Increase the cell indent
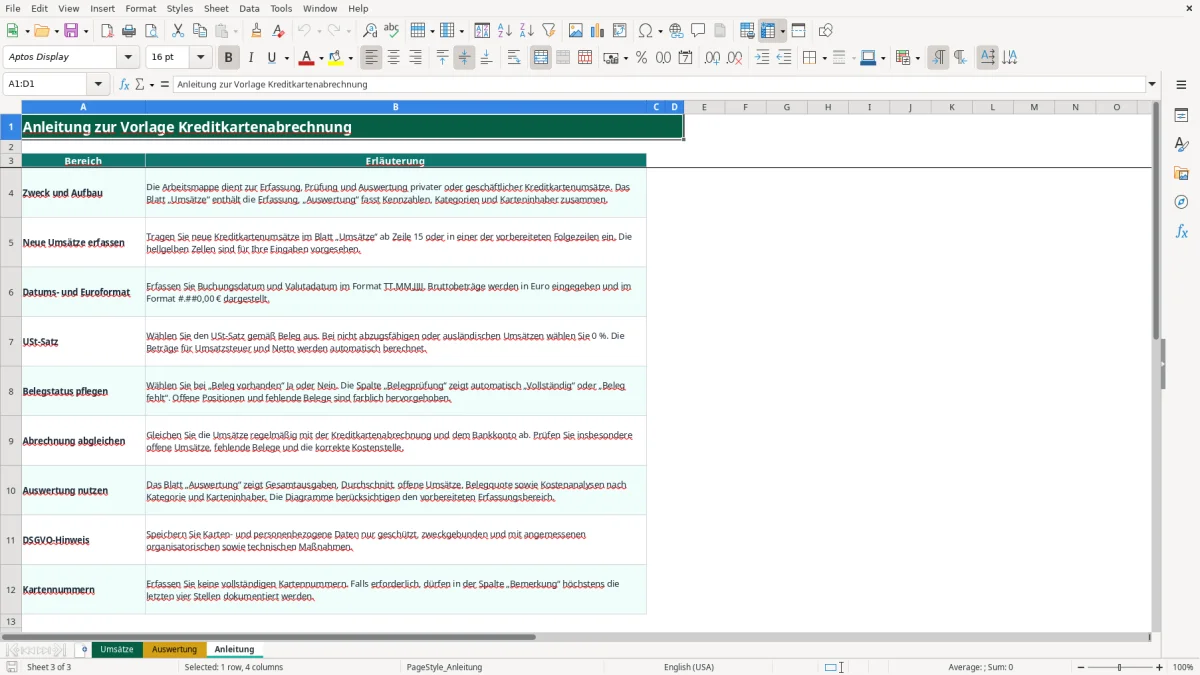The image size is (1200, 675). [x=762, y=58]
